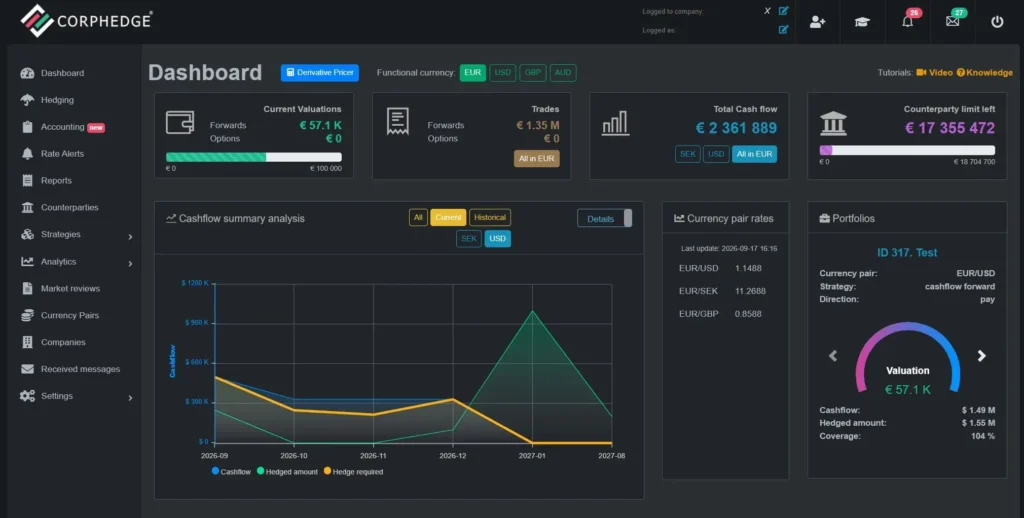Viewport: 1024px width, 518px height.
Task: Click the EUR/USD rate 1.1488
Action: (748, 268)
